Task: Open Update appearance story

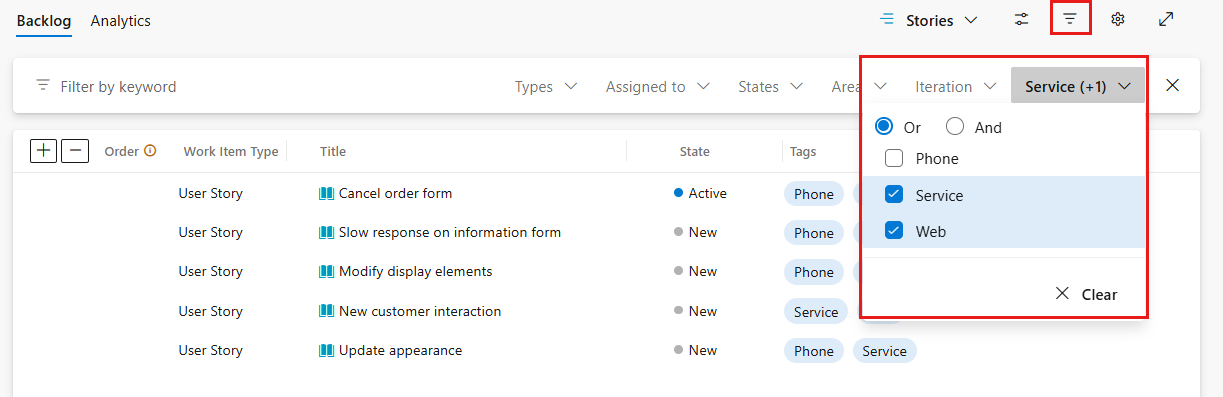Action: point(401,350)
